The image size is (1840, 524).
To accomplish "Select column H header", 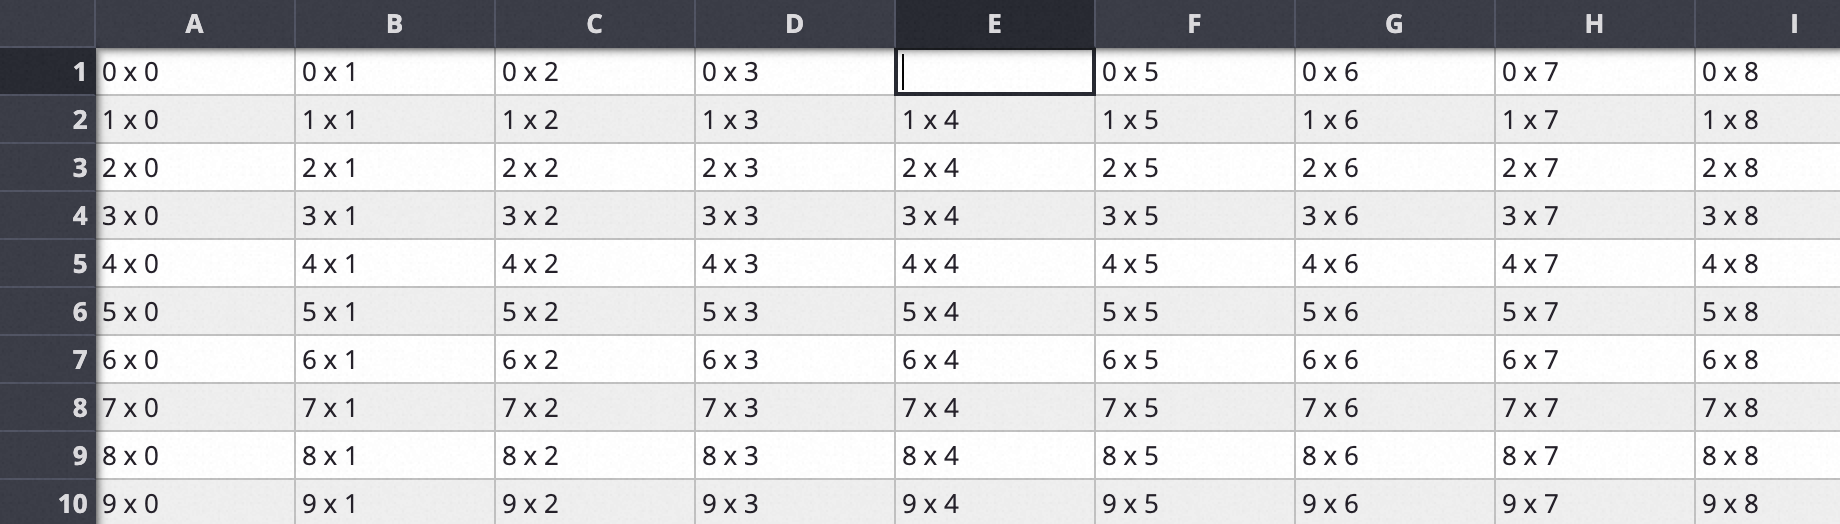I will [1594, 24].
